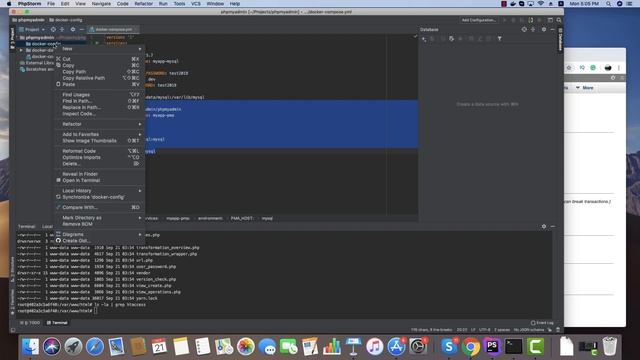Choose Synchronize 'docker-config'
Screen dimensions: 640x360
pyautogui.click(x=99, y=197)
